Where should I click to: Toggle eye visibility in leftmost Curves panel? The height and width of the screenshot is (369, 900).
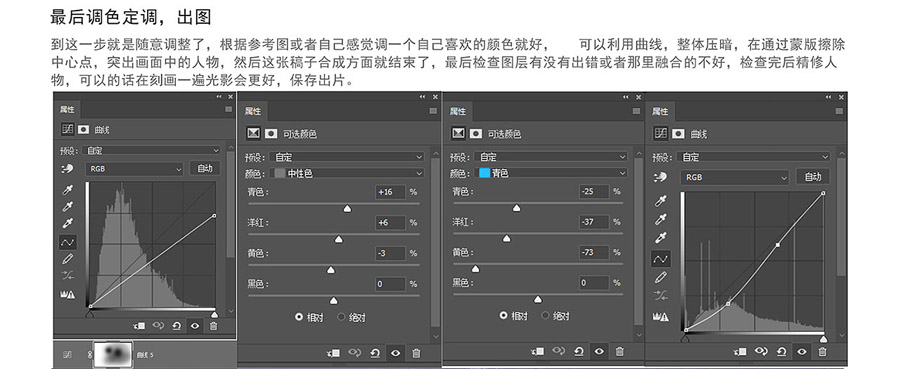pos(195,326)
